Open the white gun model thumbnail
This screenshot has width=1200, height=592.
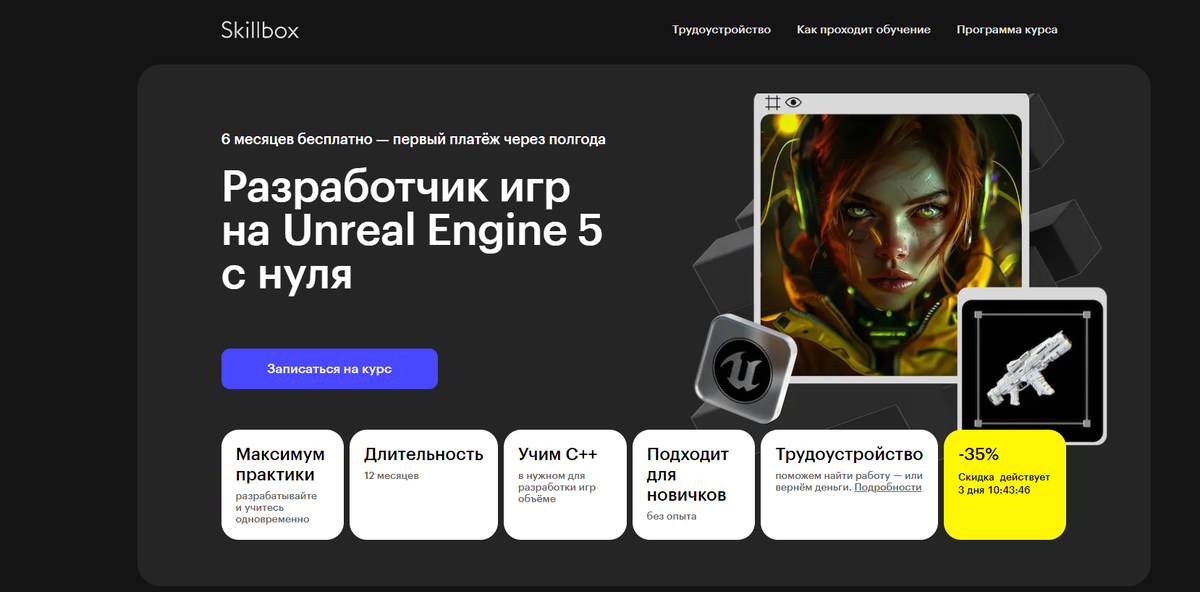1031,366
